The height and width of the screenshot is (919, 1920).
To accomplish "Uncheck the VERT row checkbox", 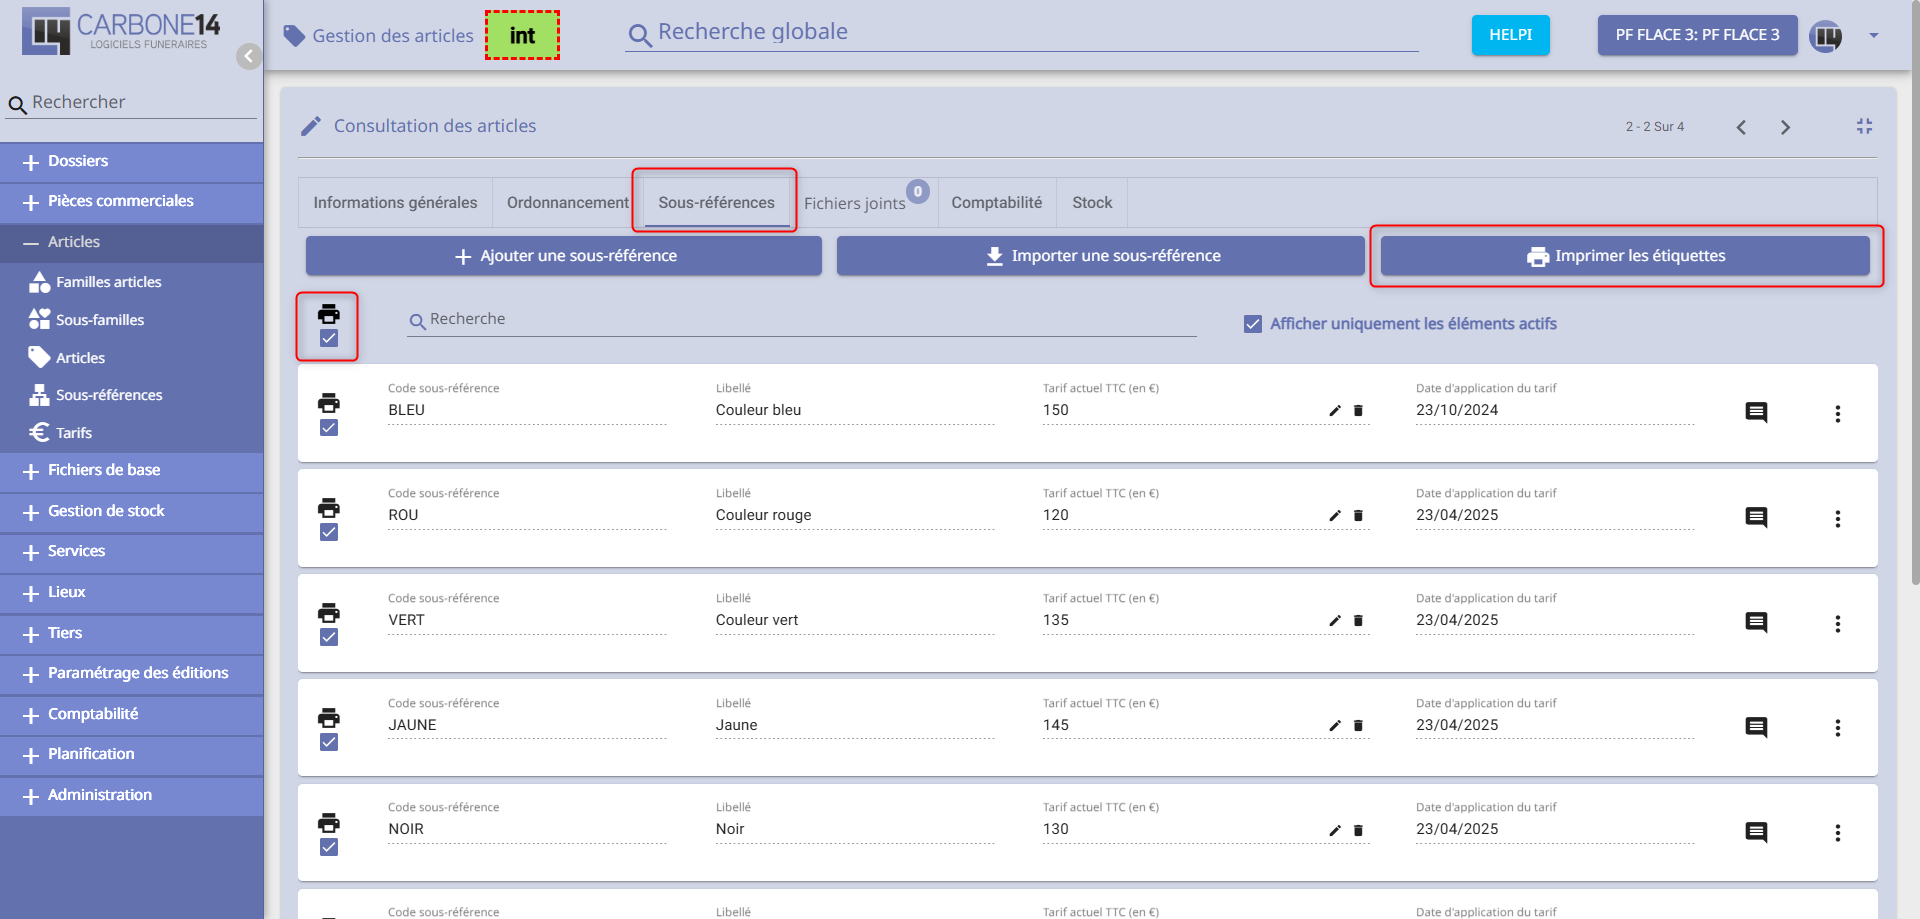I will (x=329, y=638).
